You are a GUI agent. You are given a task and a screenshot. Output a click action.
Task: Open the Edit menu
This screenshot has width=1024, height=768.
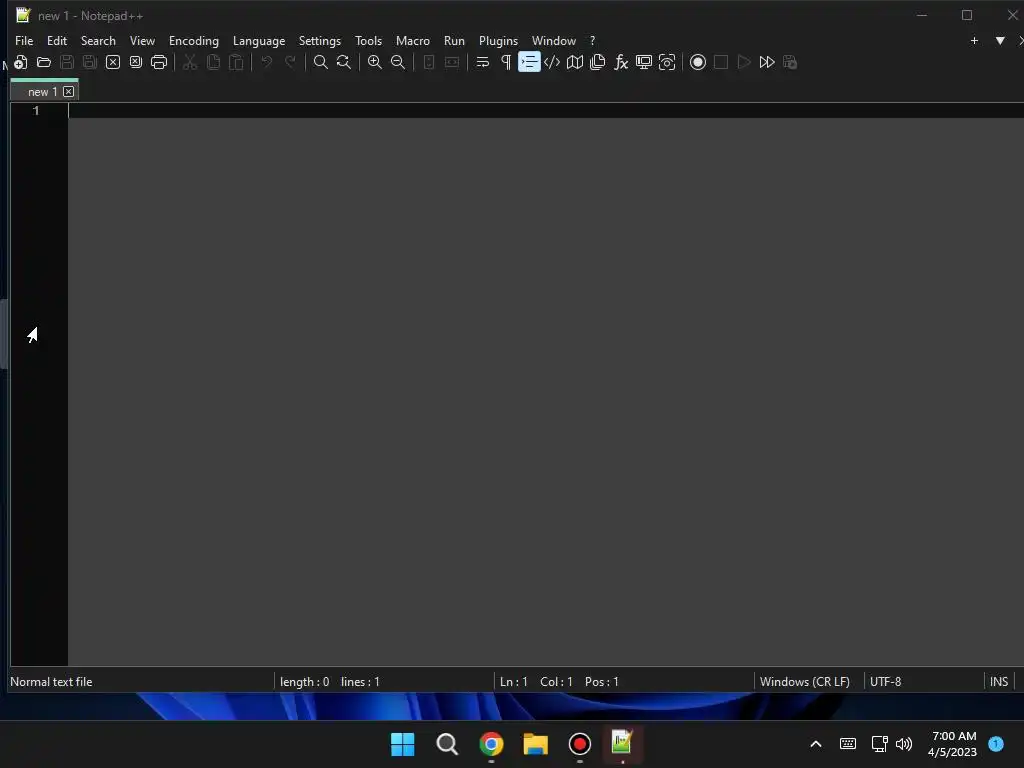click(x=57, y=40)
